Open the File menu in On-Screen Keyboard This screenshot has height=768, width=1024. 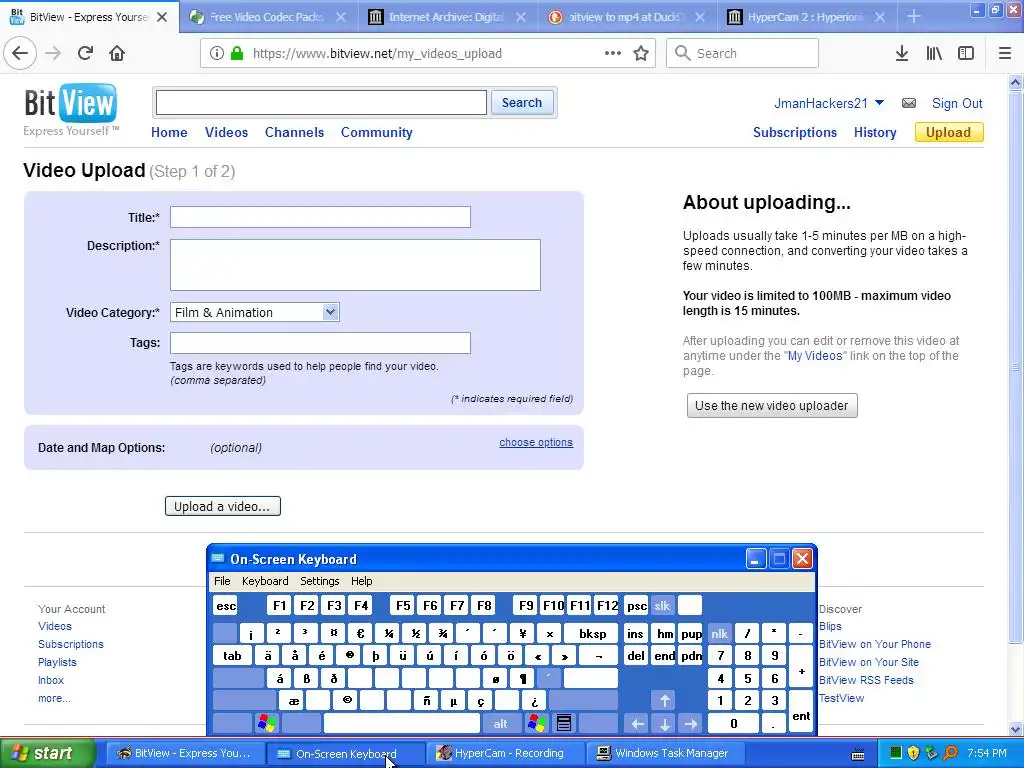[222, 581]
